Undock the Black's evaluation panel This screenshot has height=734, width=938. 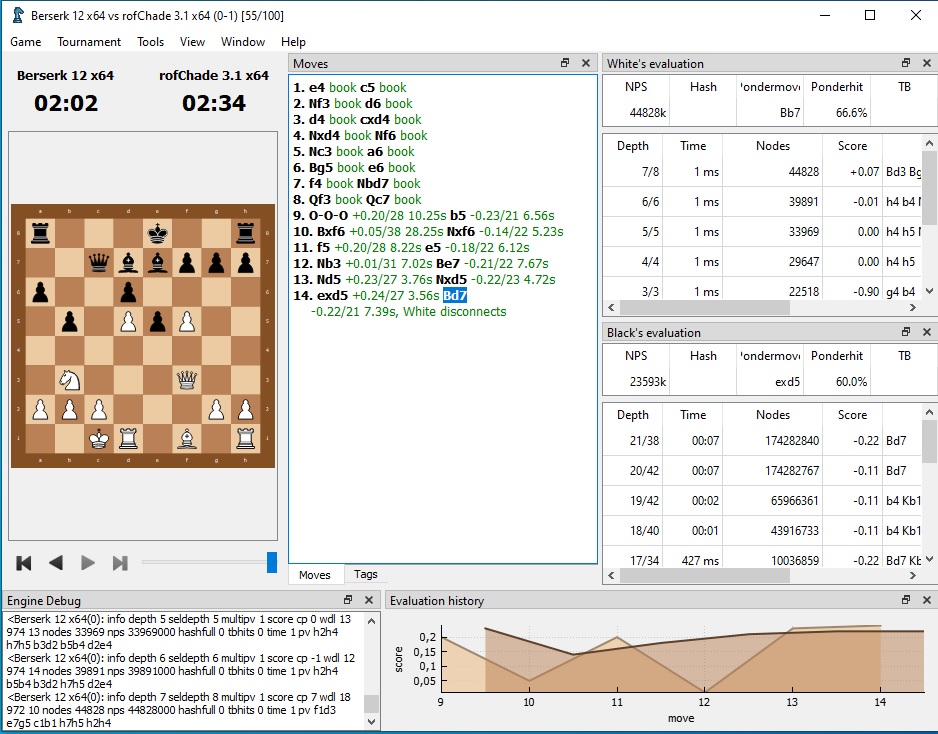[906, 332]
